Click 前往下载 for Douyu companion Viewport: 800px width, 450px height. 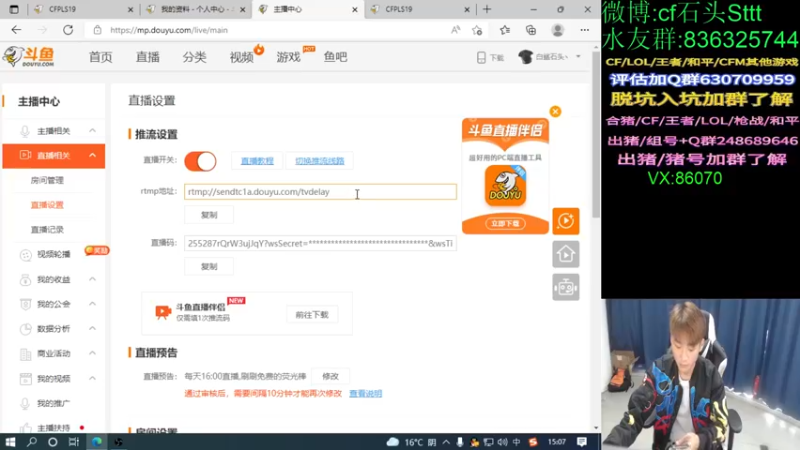click(x=312, y=315)
